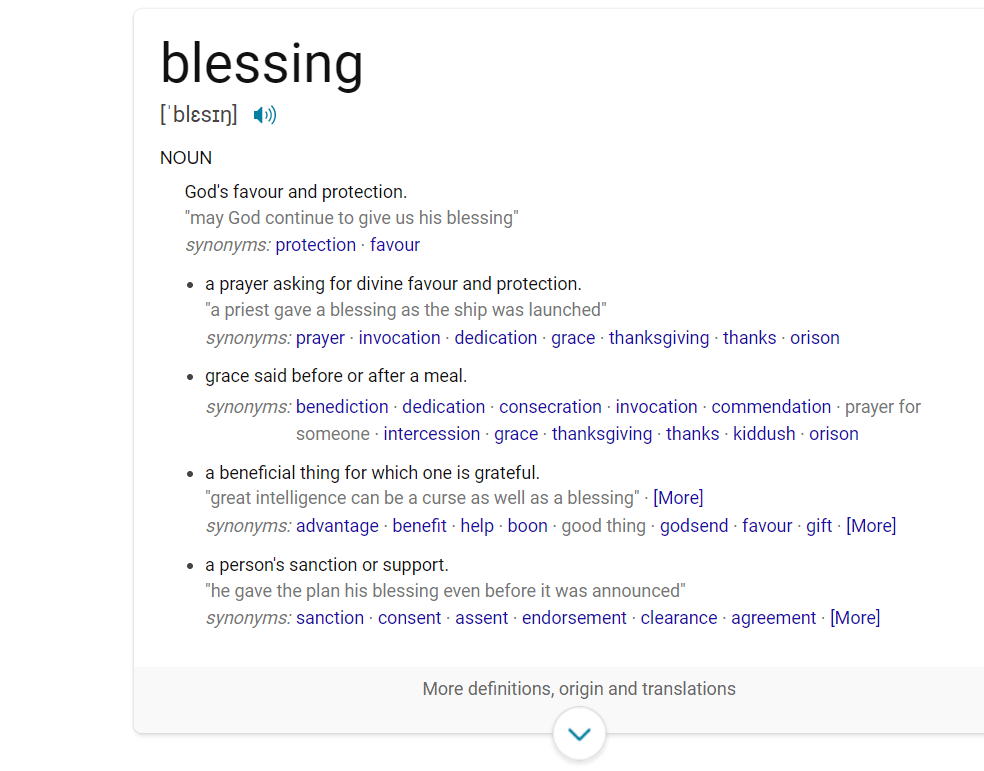
Task: Expand [More] after the curse example sentence
Action: (x=678, y=498)
